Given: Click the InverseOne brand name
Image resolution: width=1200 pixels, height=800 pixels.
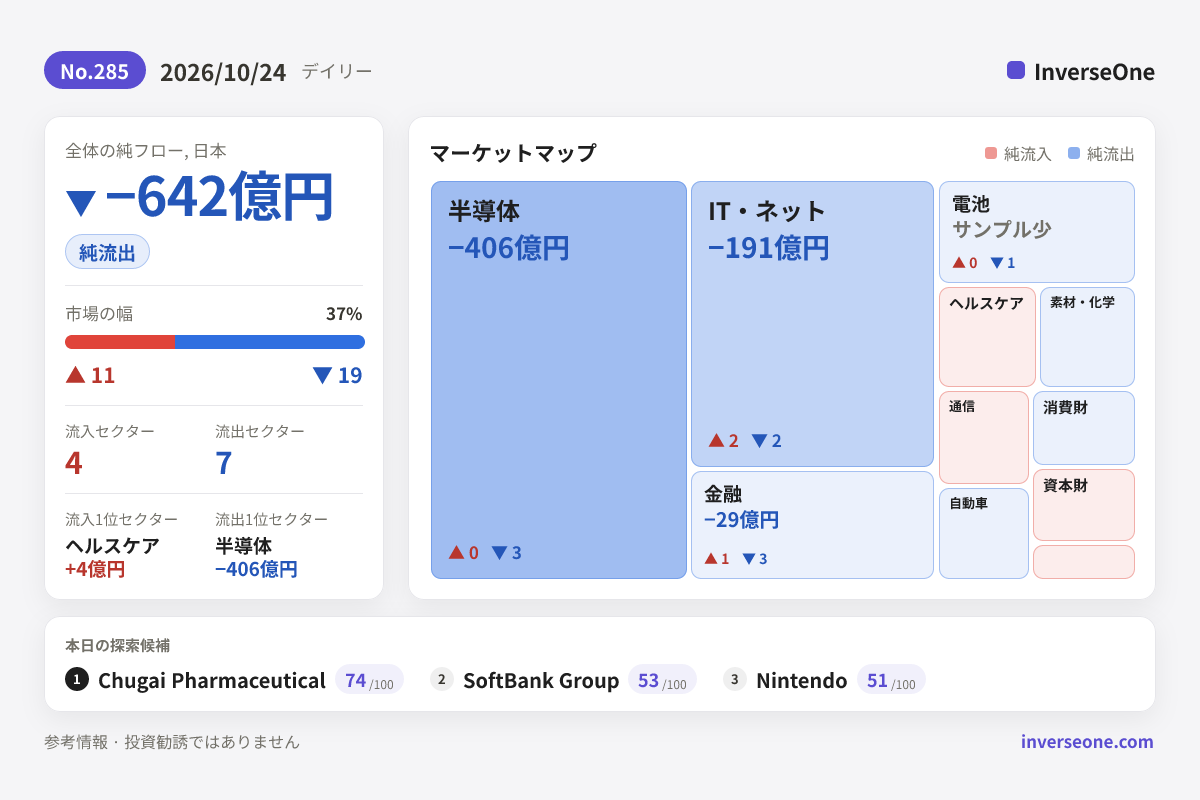Looking at the screenshot, I should click(1094, 72).
